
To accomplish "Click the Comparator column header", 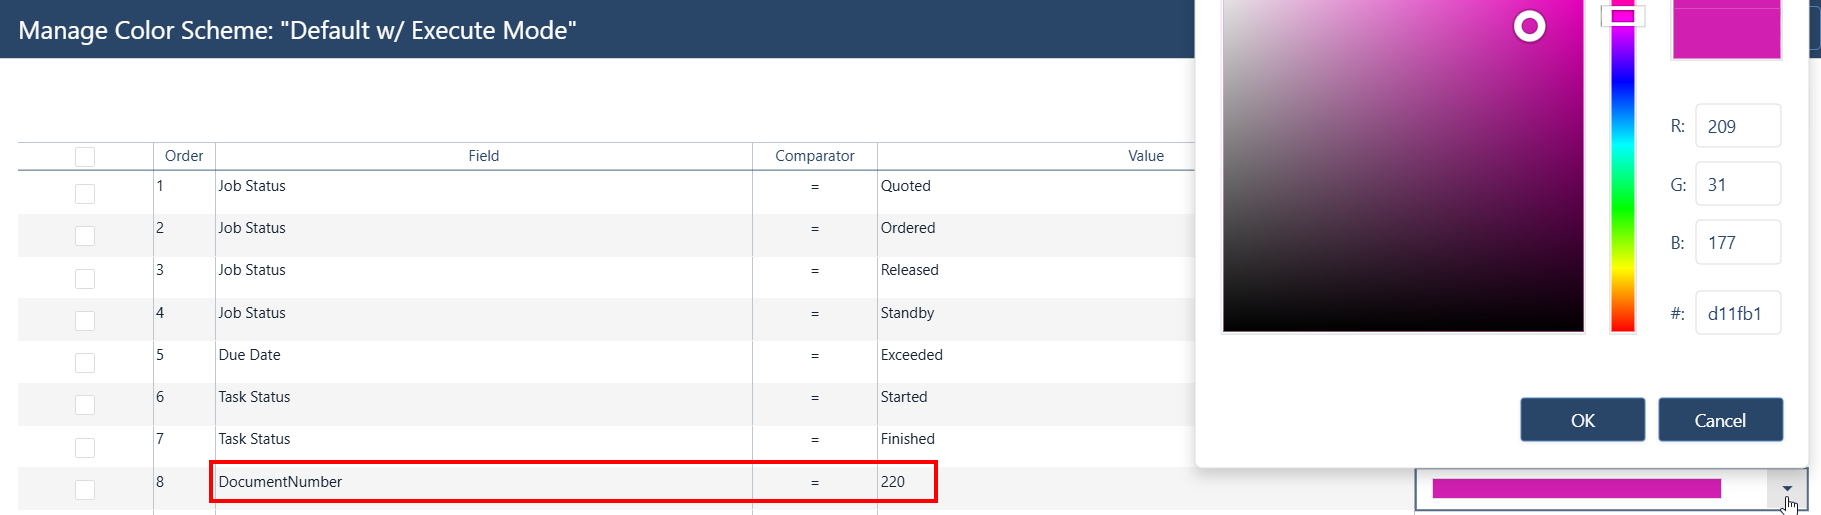I will 814,156.
